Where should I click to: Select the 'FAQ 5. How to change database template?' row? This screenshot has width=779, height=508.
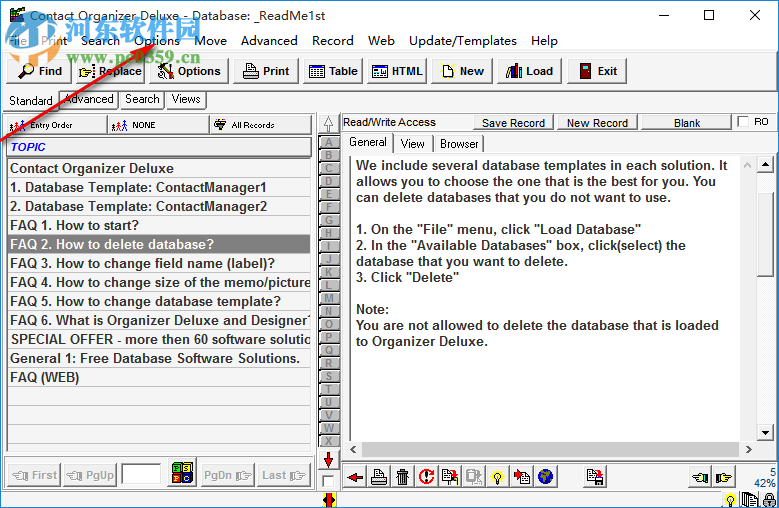159,301
